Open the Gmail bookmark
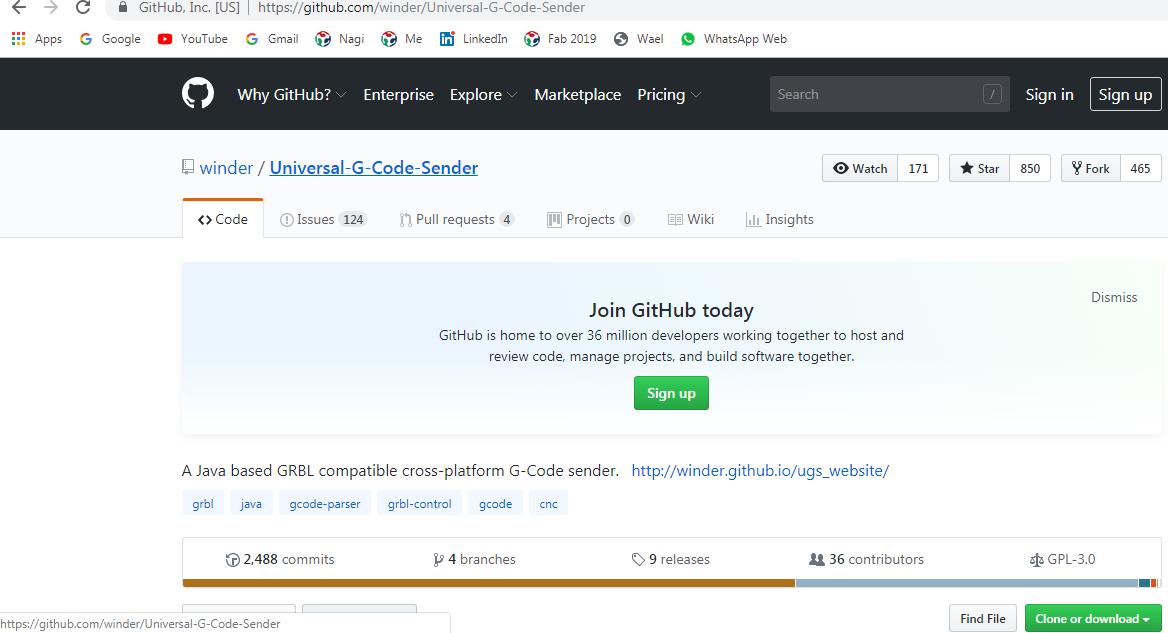 [x=271, y=39]
